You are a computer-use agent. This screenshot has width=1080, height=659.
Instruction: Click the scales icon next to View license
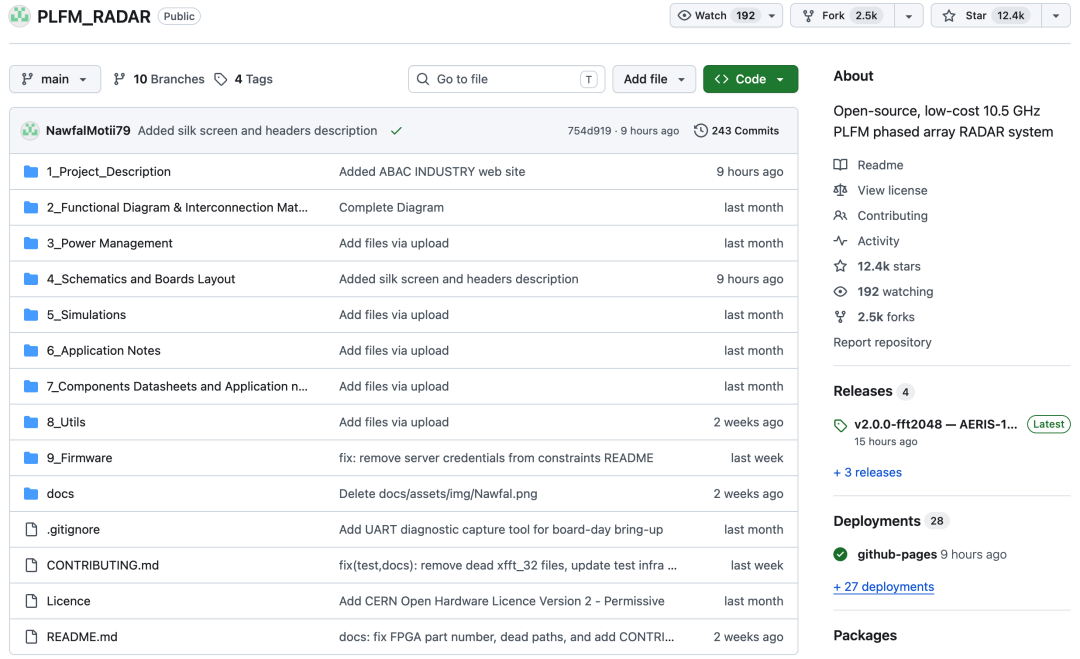click(x=840, y=190)
